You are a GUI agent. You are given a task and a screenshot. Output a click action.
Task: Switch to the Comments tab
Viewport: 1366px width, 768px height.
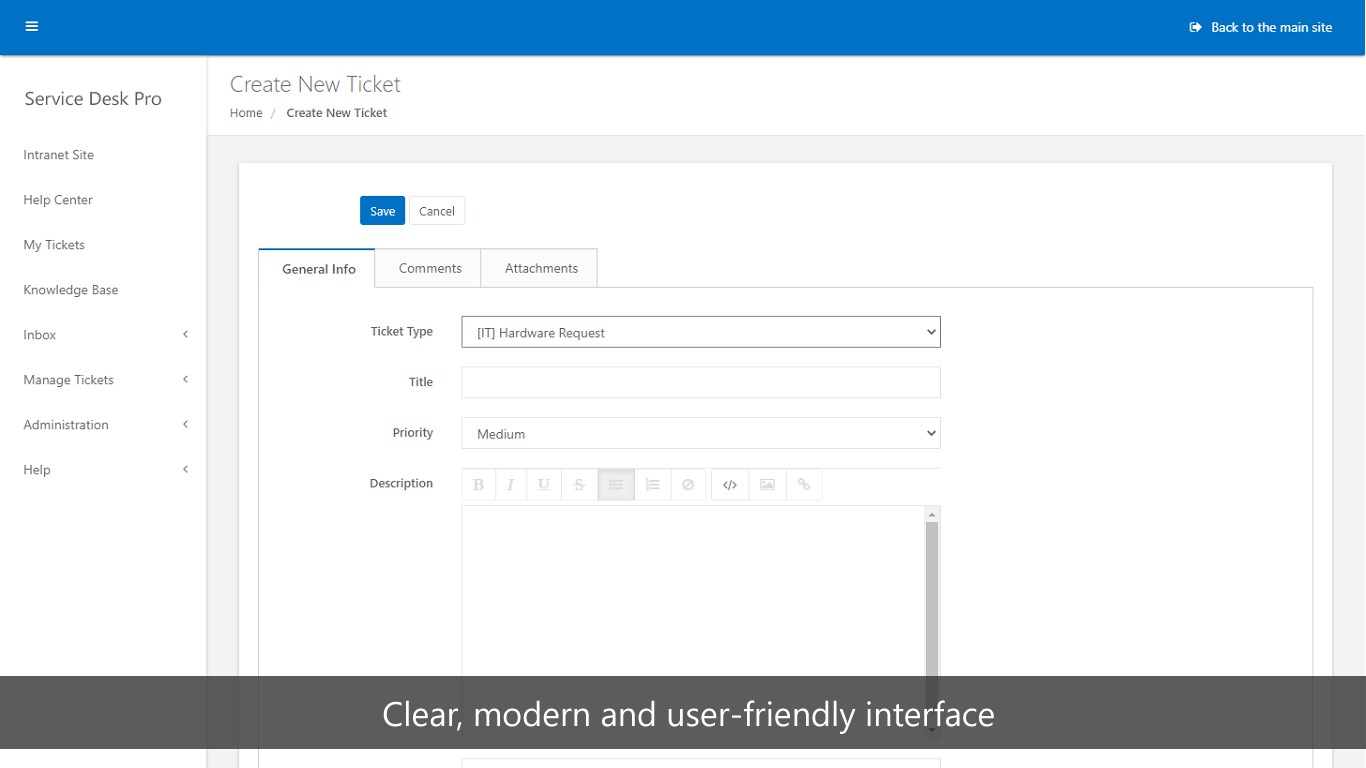(x=430, y=268)
